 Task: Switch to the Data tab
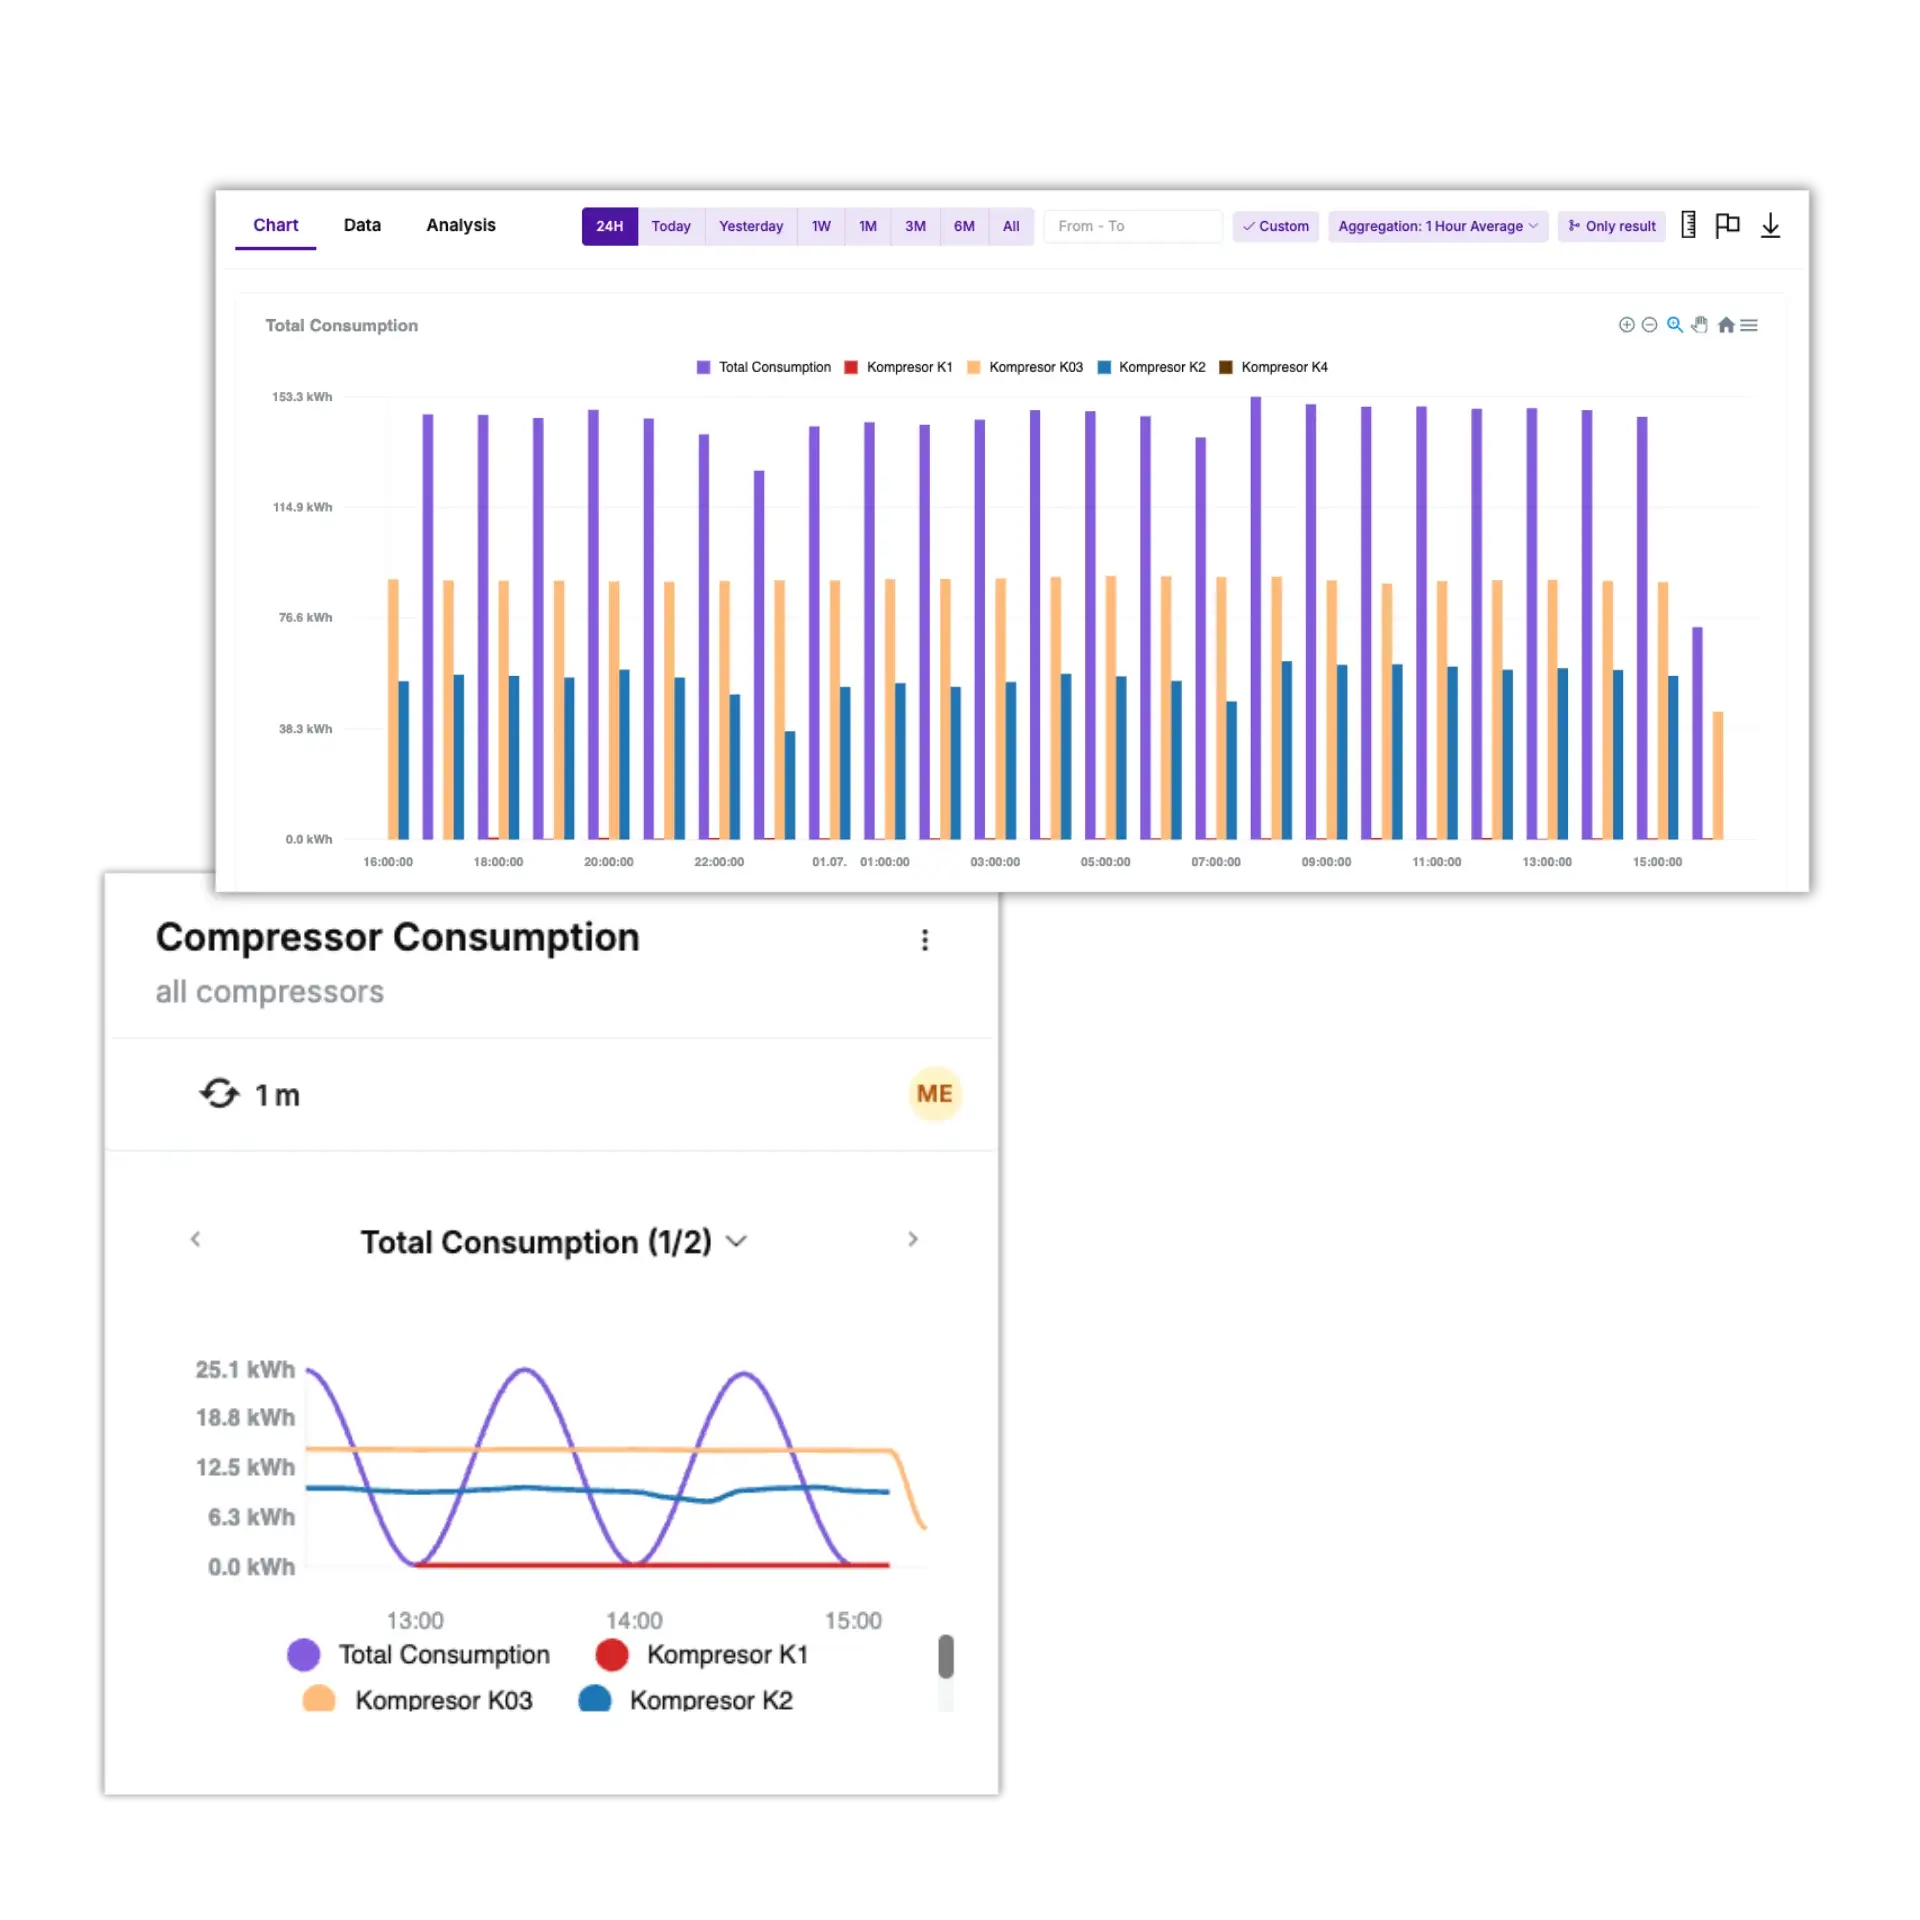tap(362, 225)
